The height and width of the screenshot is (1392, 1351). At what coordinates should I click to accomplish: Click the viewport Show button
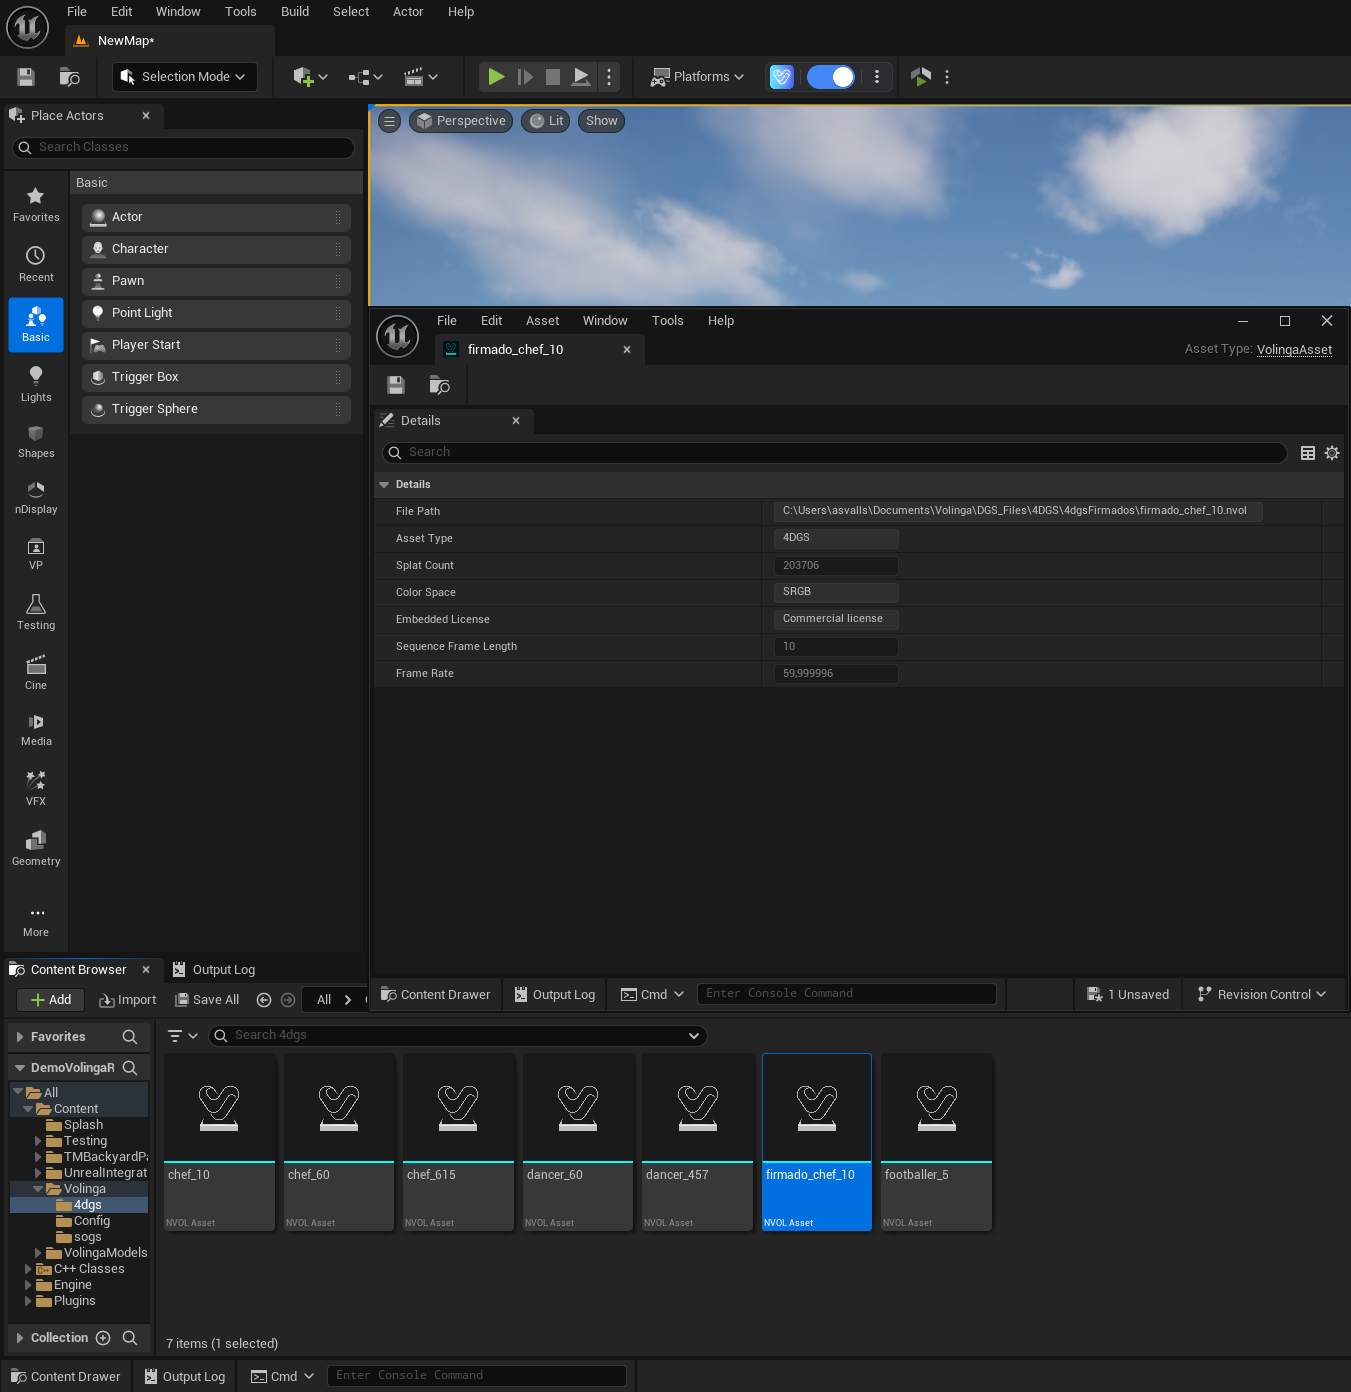pyautogui.click(x=601, y=121)
